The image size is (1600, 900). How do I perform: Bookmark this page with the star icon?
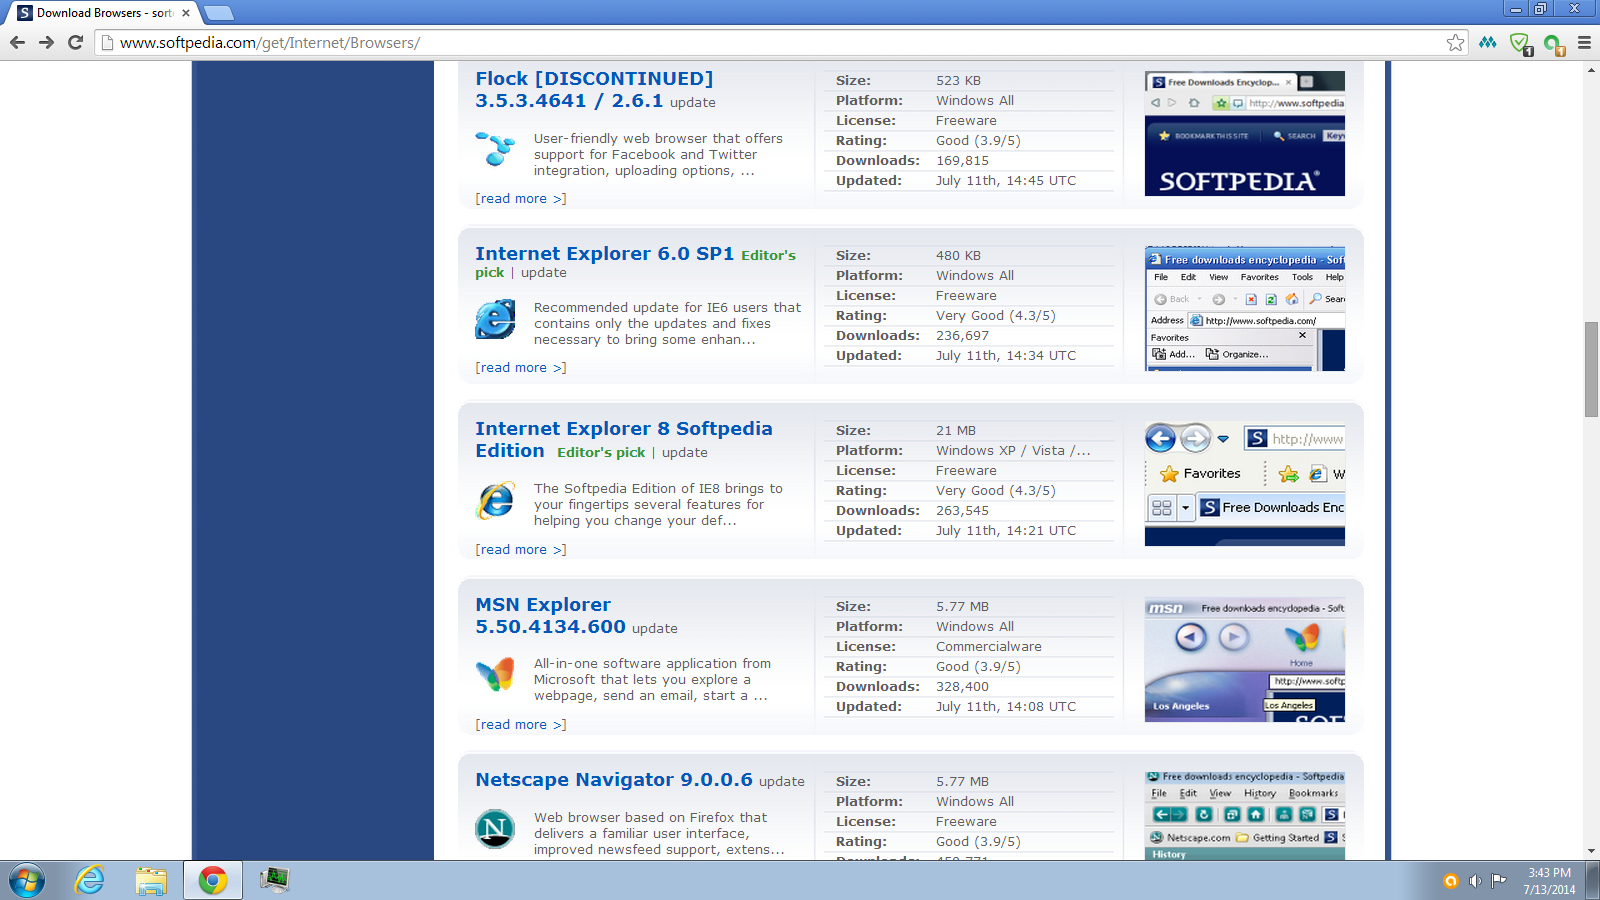click(1455, 42)
